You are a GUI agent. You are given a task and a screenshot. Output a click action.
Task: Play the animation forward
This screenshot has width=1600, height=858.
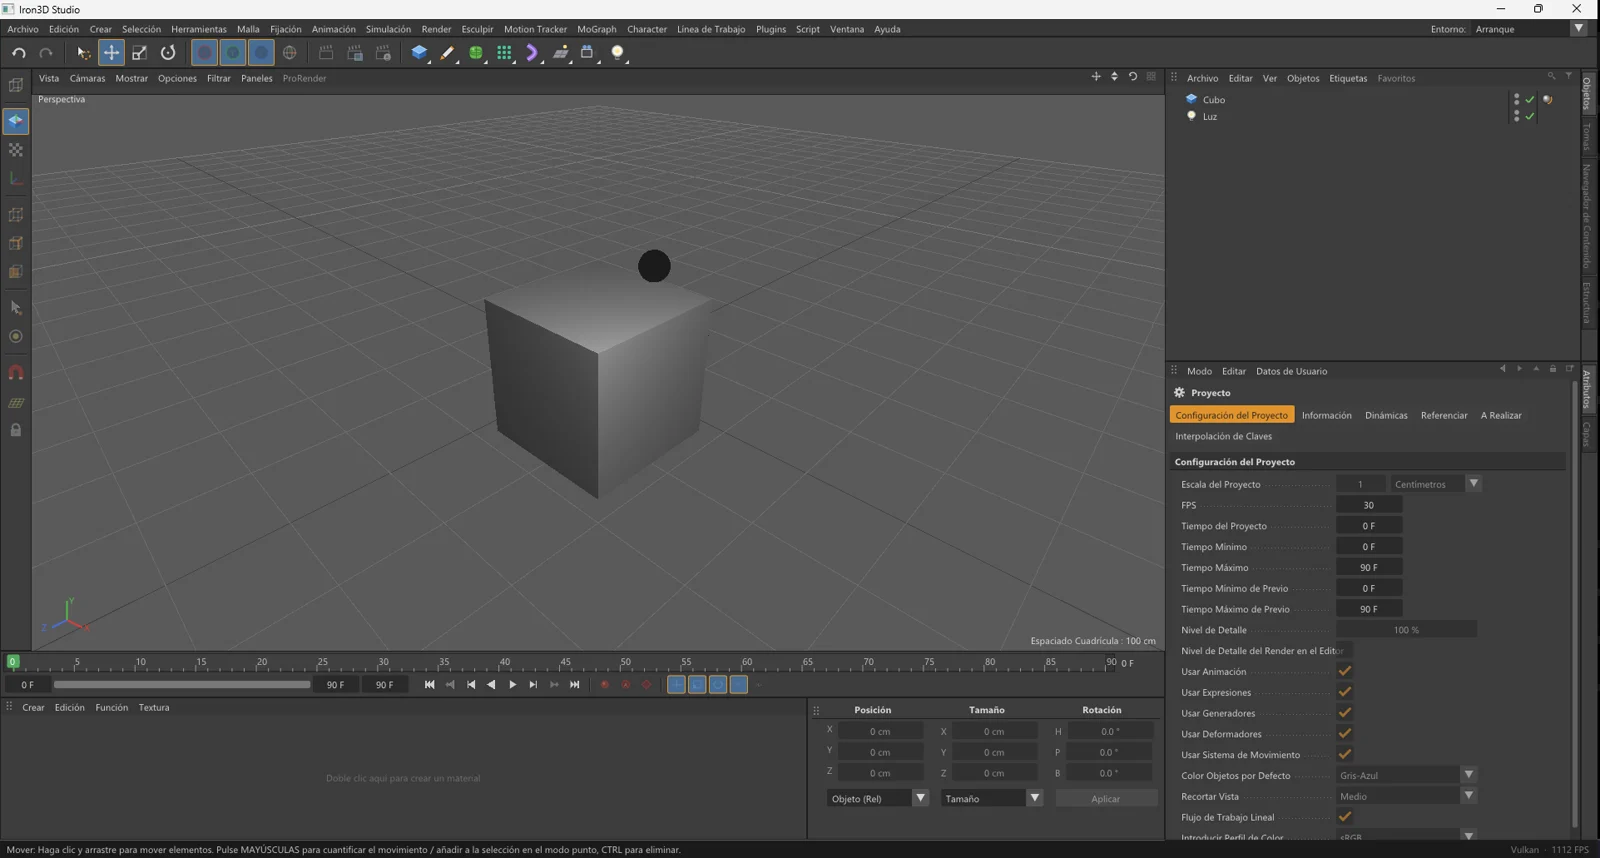(x=512, y=685)
